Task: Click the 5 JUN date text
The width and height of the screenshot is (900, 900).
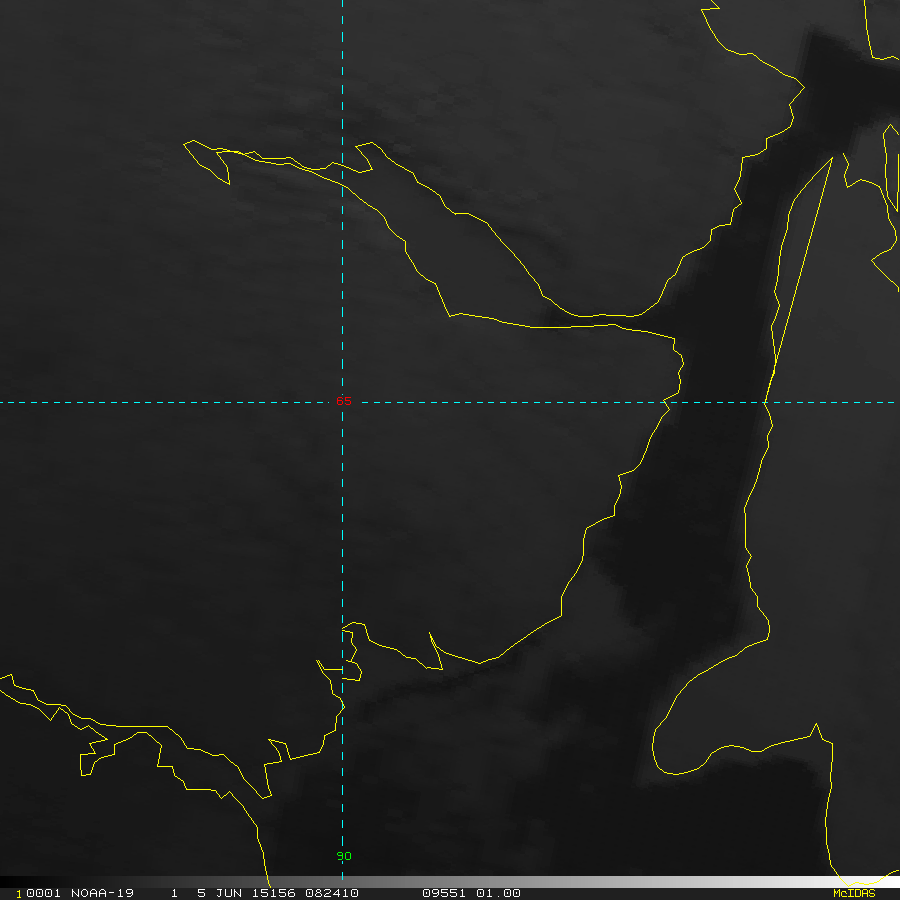Action: tap(218, 893)
